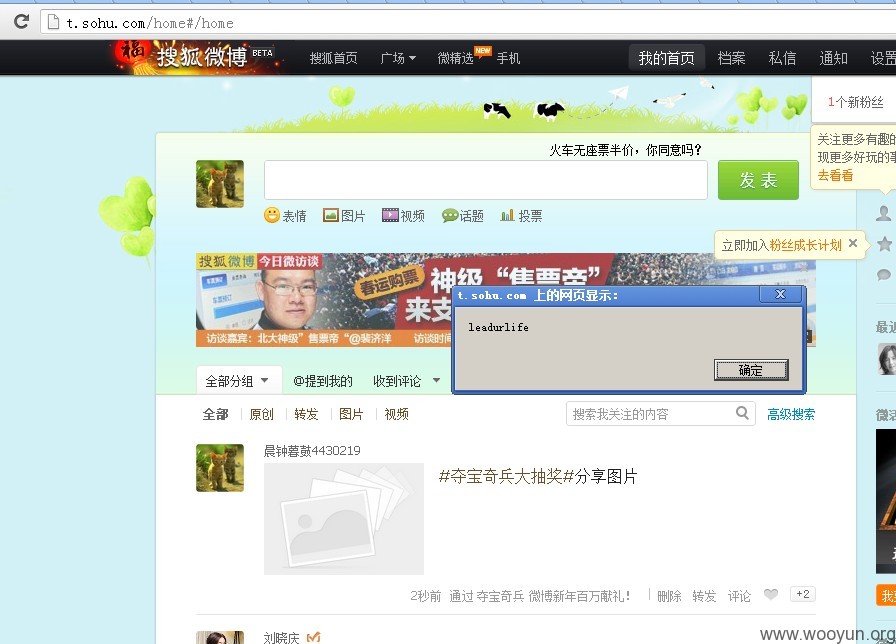Focus the t.sohu.com address bar
This screenshot has height=644, width=896.
469,23
